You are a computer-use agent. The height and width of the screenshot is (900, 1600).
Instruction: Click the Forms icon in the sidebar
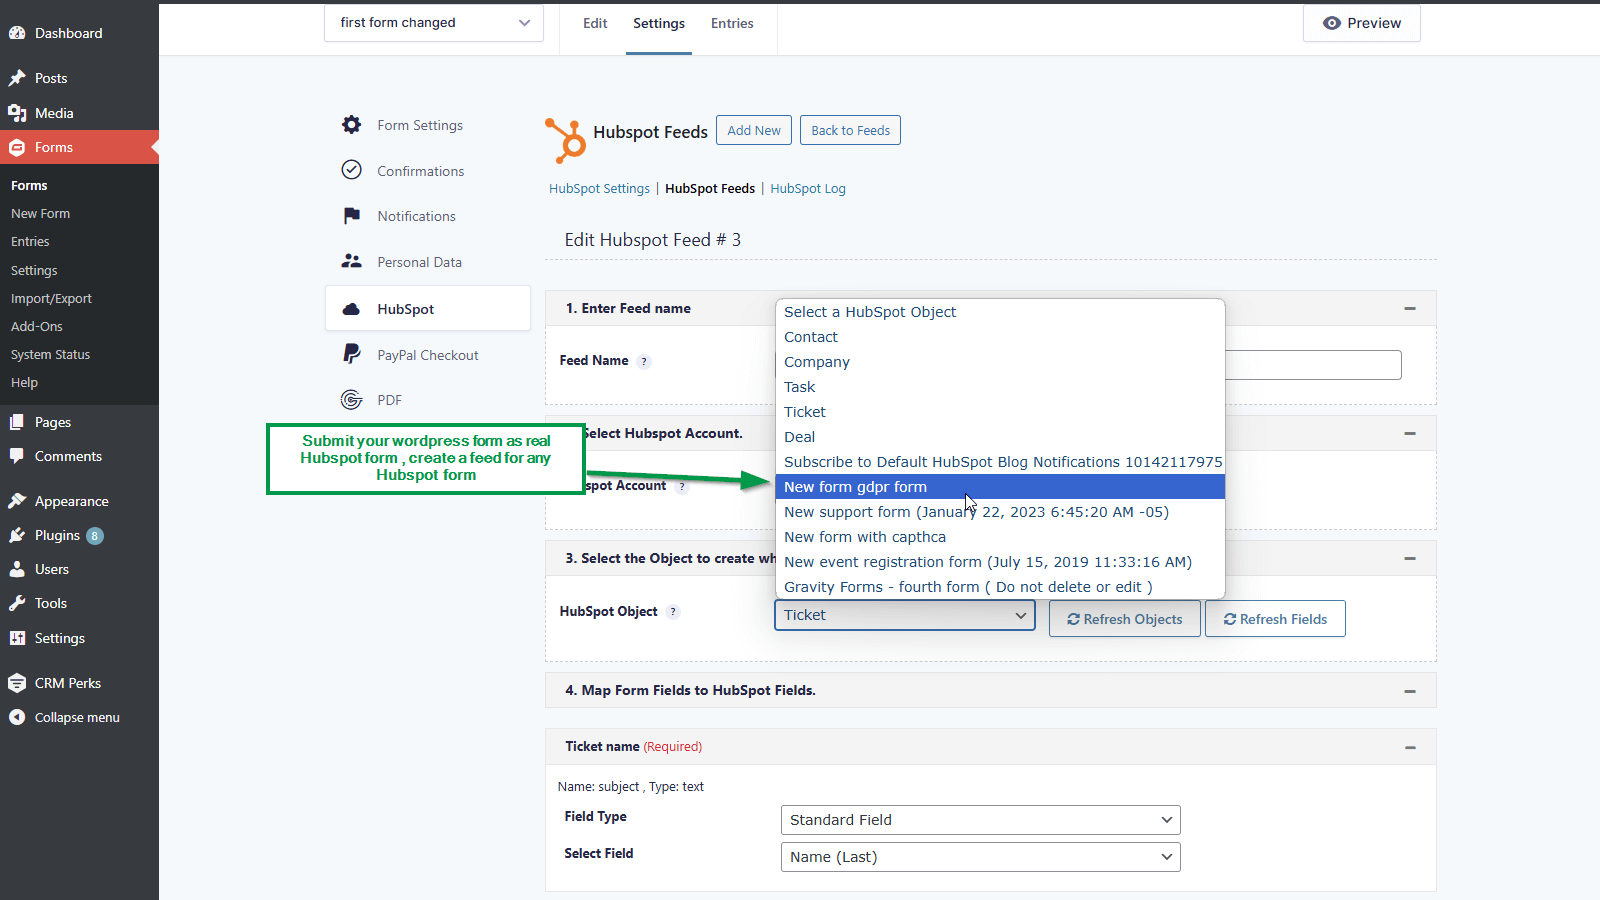click(x=18, y=147)
